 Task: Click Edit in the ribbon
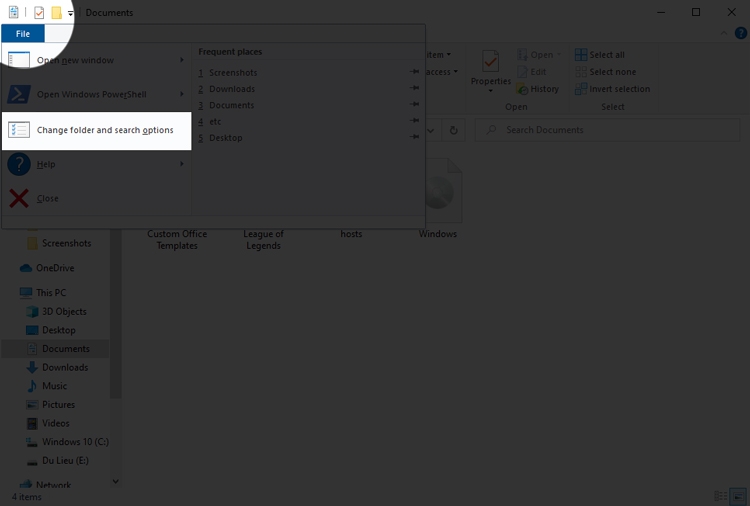(x=531, y=72)
